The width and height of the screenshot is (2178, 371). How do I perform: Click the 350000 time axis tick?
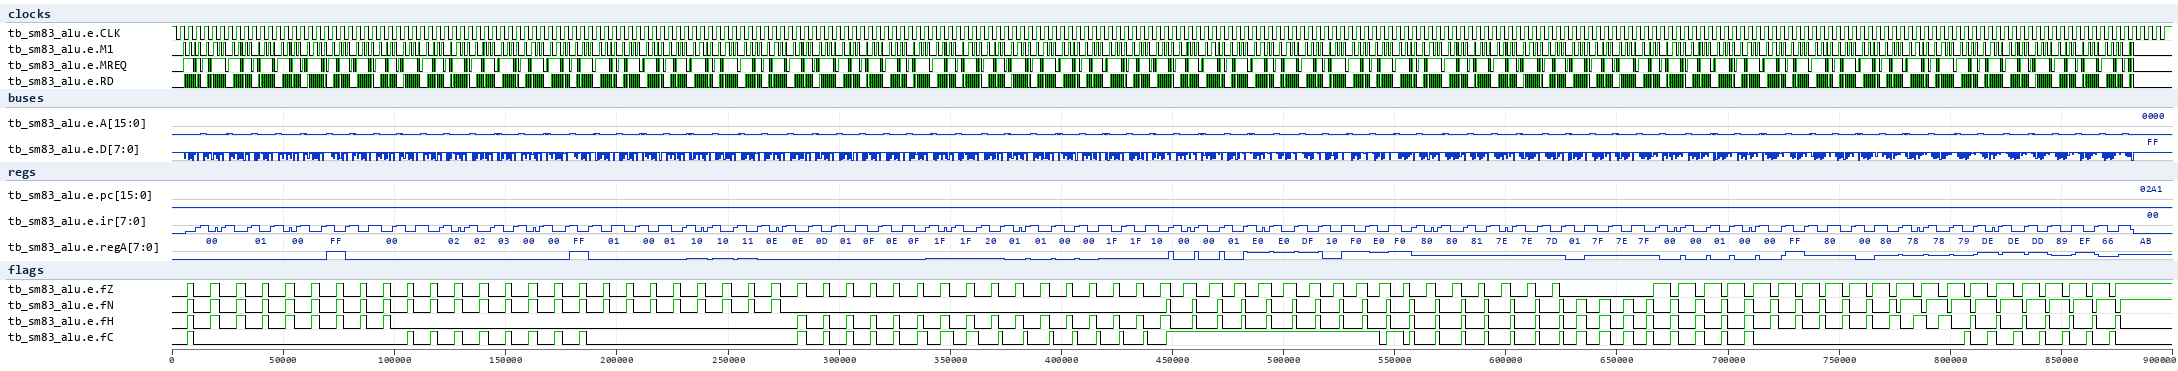pyautogui.click(x=950, y=360)
